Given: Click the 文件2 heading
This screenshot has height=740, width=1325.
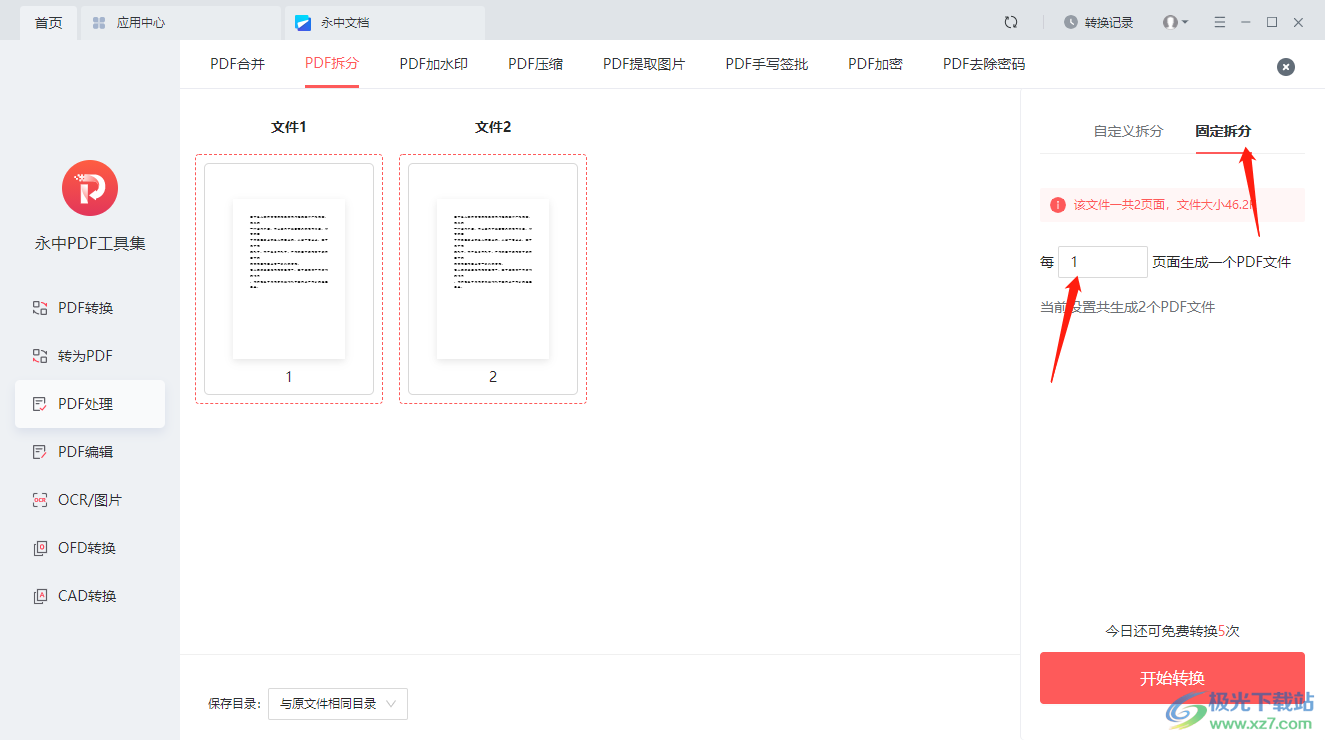Looking at the screenshot, I should 493,127.
